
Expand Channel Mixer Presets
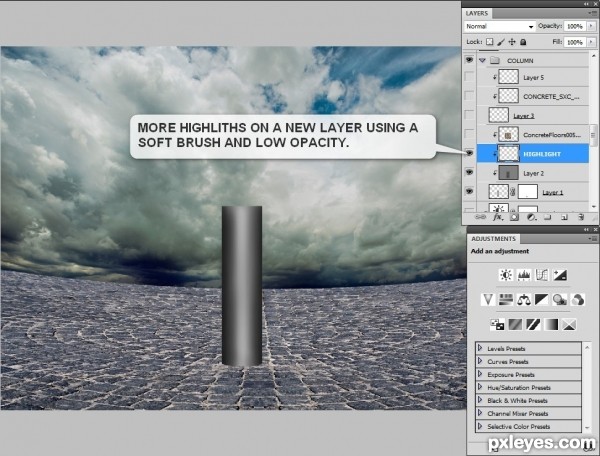(x=480, y=413)
